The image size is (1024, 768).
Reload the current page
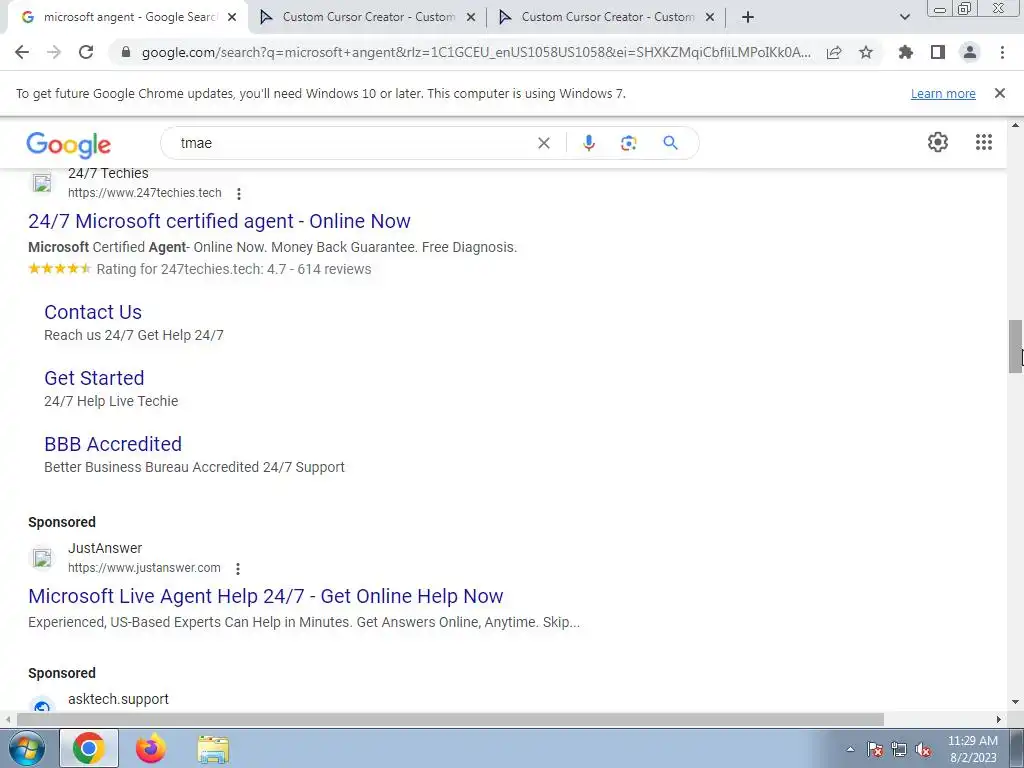click(x=86, y=52)
